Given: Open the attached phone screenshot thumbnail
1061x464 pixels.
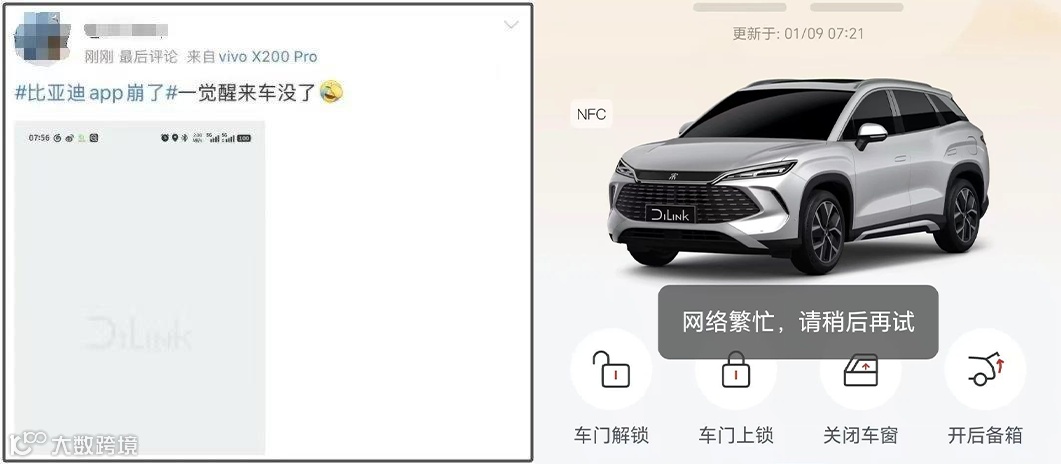Looking at the screenshot, I should coord(139,287).
